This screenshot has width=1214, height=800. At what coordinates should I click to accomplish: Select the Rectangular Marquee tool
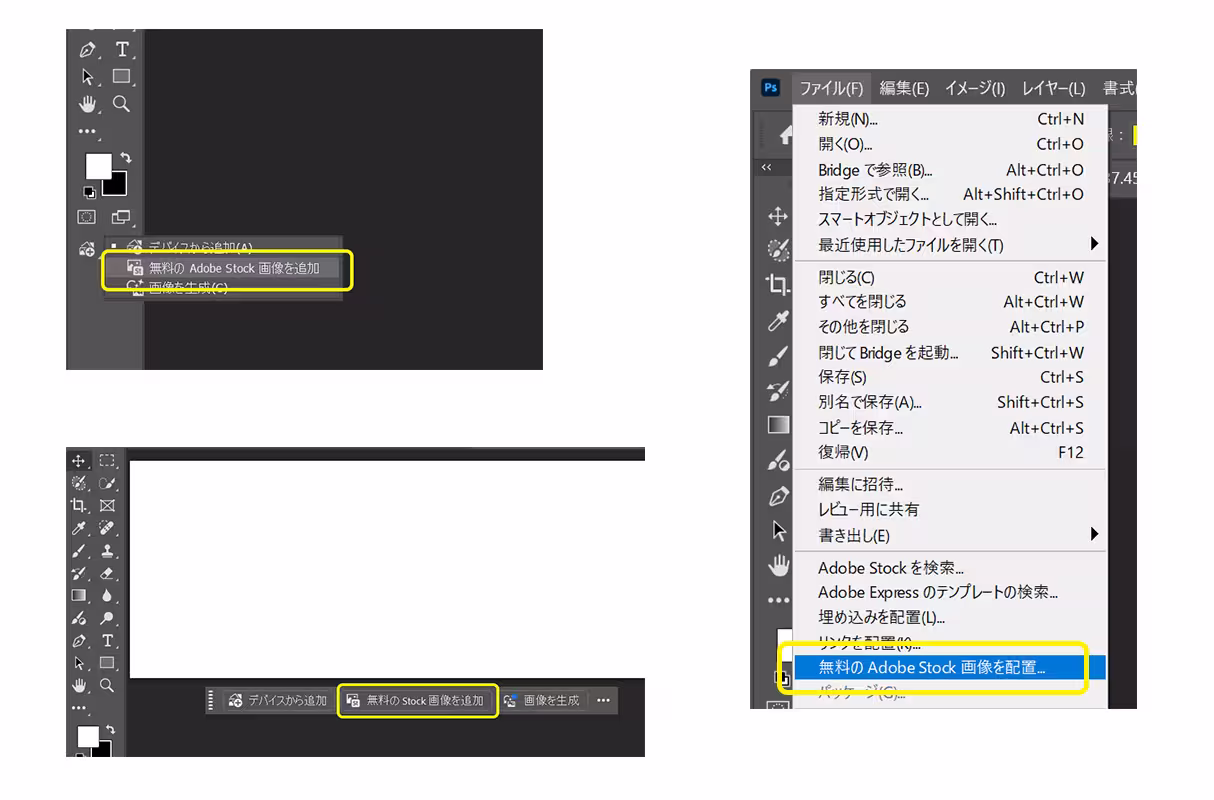pyautogui.click(x=107, y=461)
